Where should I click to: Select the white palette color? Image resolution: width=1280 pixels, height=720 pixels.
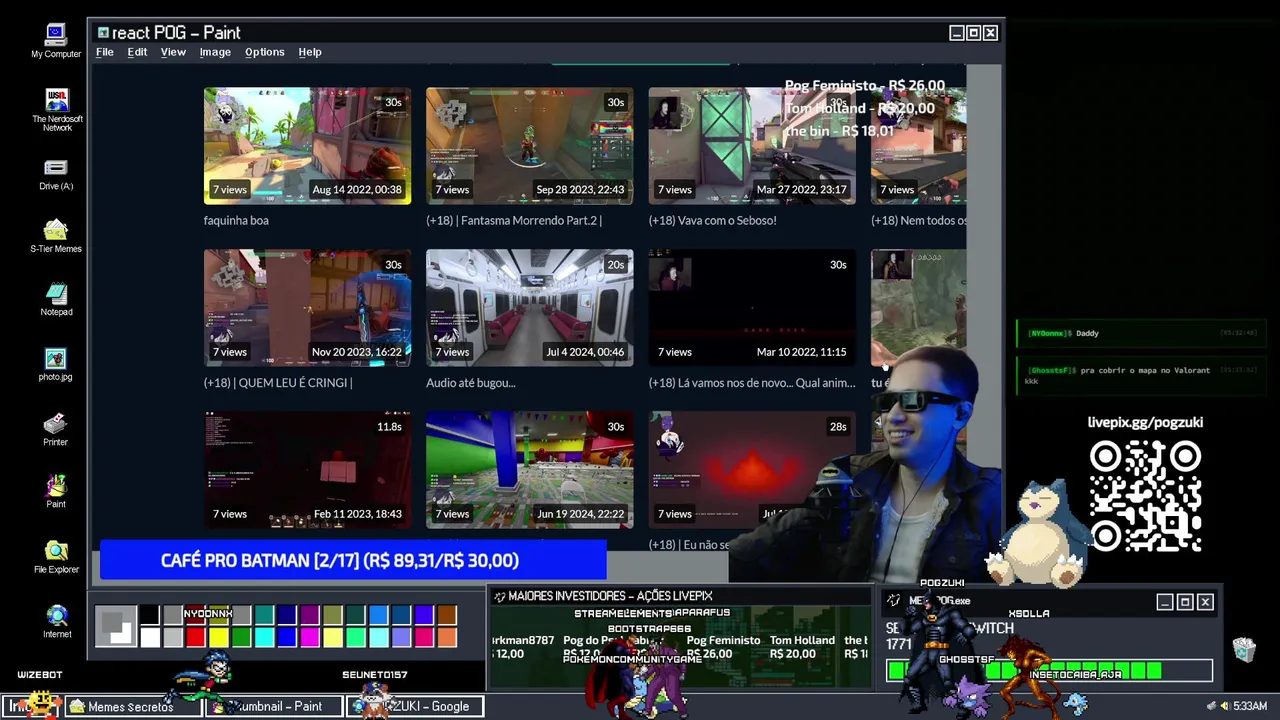tap(150, 637)
